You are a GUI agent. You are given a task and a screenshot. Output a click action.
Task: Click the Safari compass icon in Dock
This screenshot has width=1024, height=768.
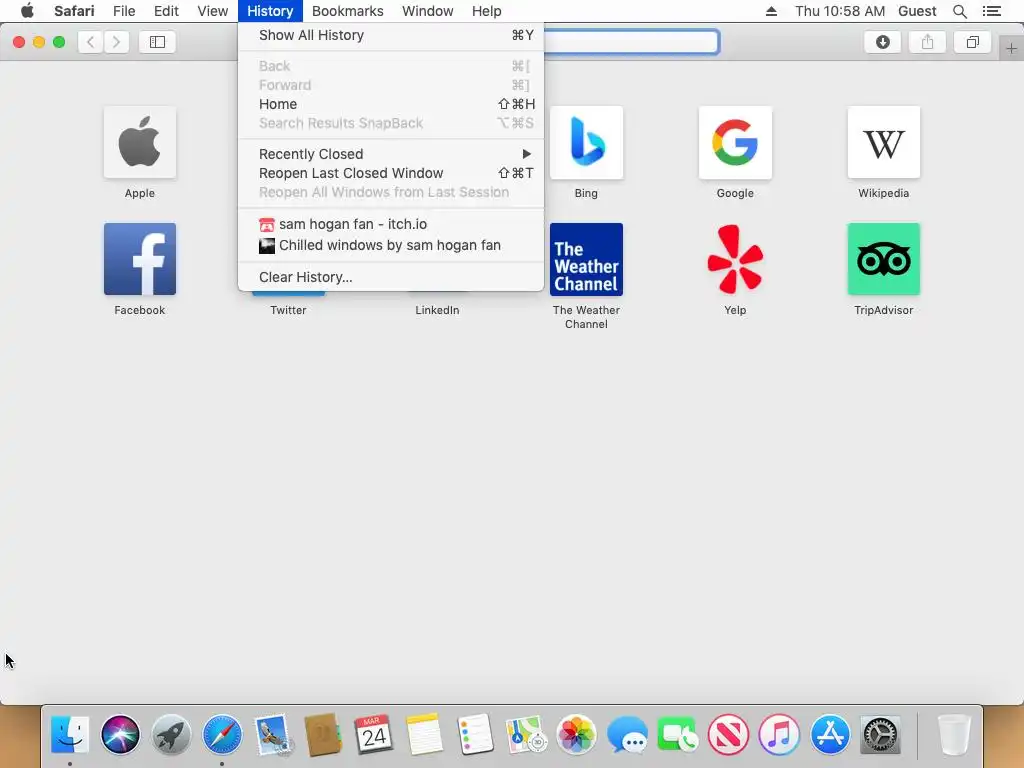[x=222, y=734]
